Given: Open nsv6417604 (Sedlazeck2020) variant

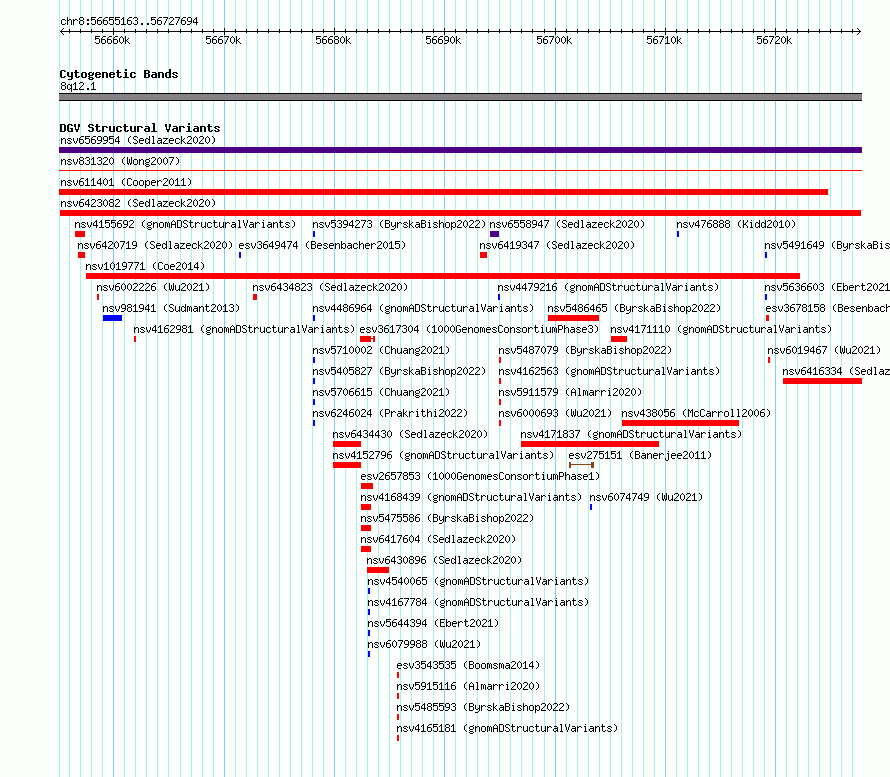Looking at the screenshot, I should pyautogui.click(x=438, y=539).
